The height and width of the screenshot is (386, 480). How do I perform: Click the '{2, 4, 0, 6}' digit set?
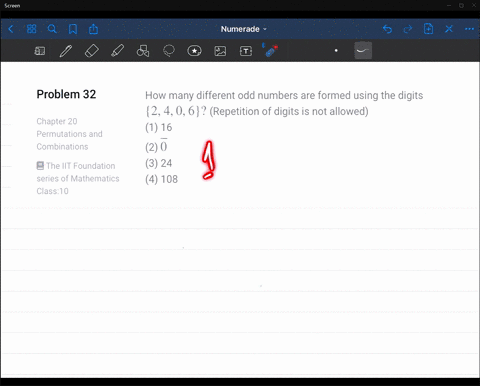pos(172,111)
